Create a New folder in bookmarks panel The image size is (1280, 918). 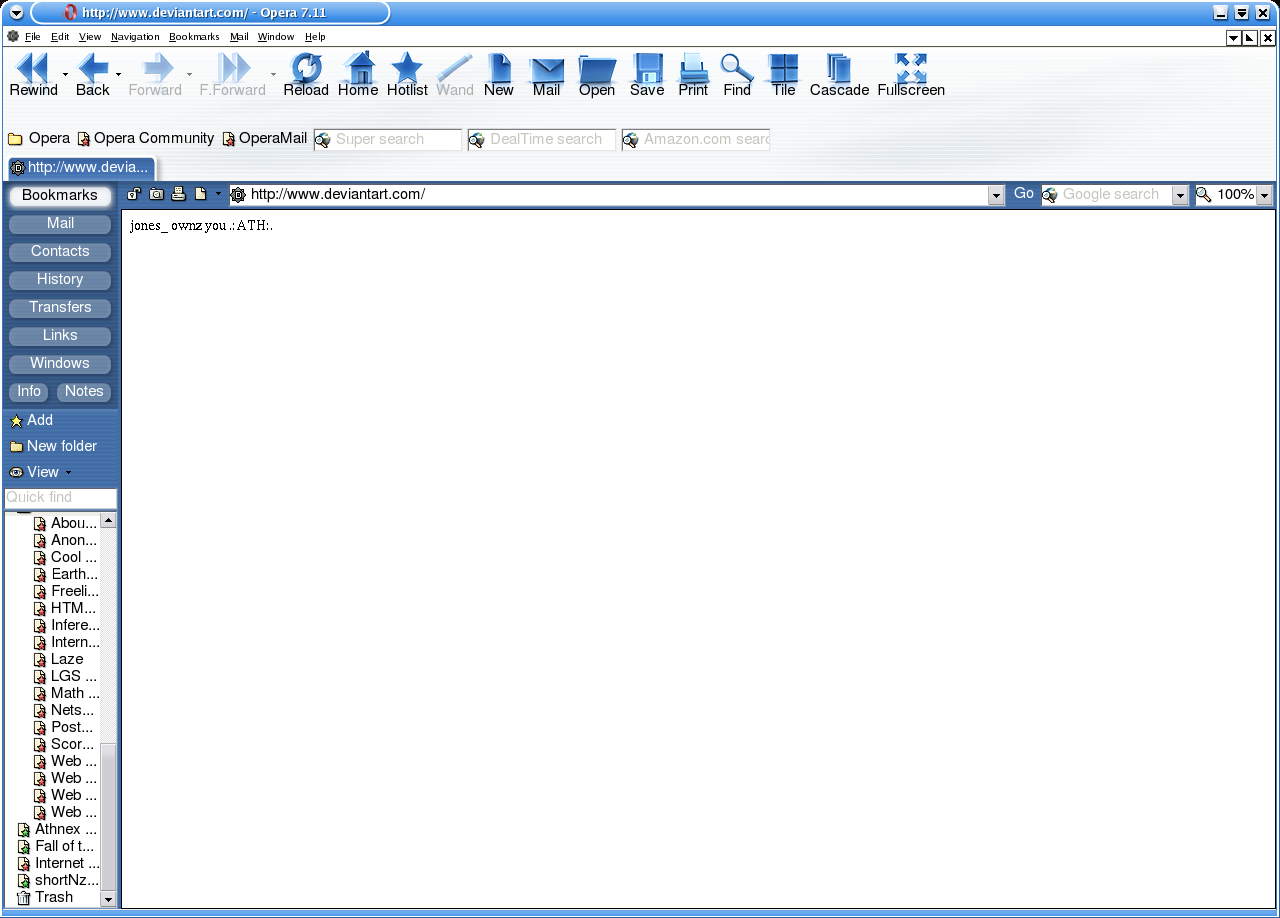pos(53,446)
